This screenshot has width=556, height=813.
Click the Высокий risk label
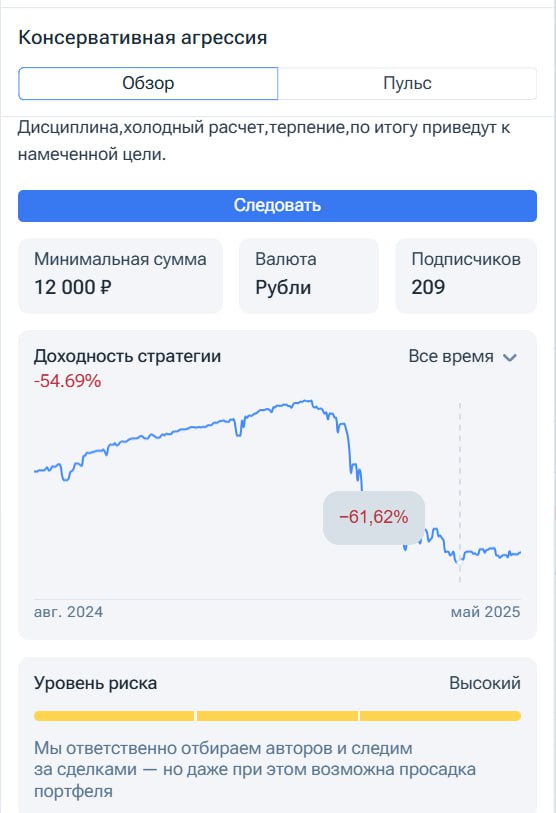pos(485,683)
